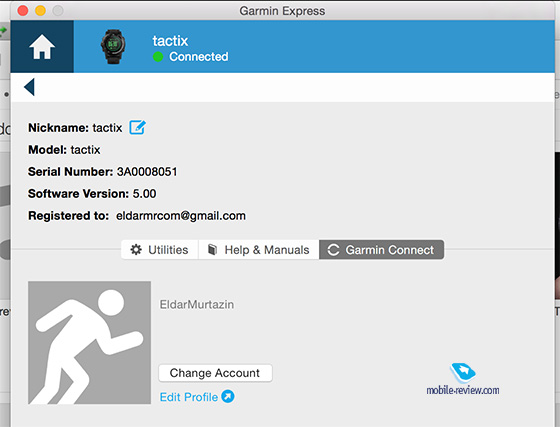Click the green Connected status indicator

[x=158, y=57]
